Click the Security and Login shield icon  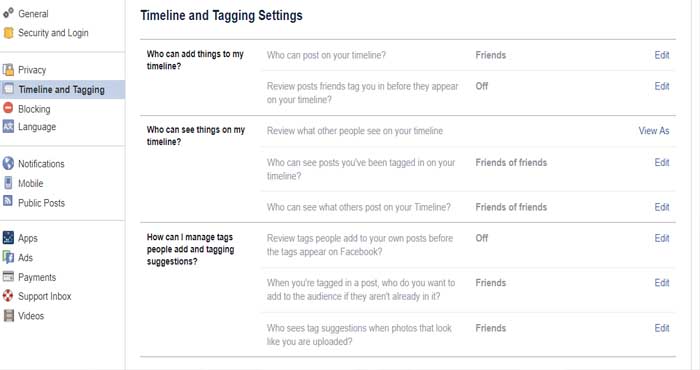pyautogui.click(x=8, y=33)
